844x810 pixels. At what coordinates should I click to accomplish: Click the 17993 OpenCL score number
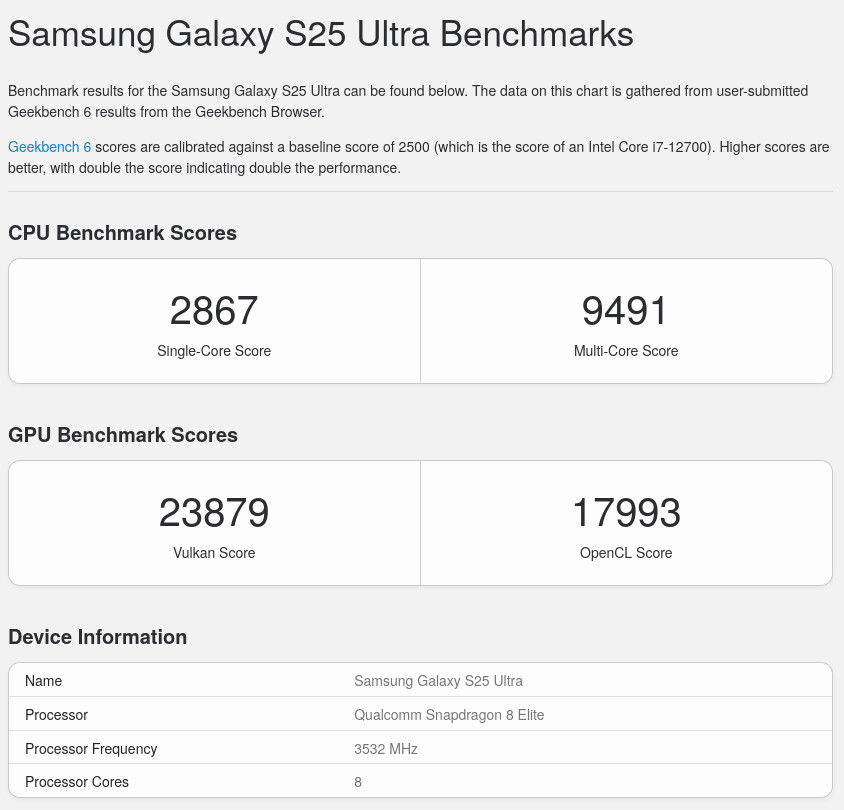click(x=625, y=512)
